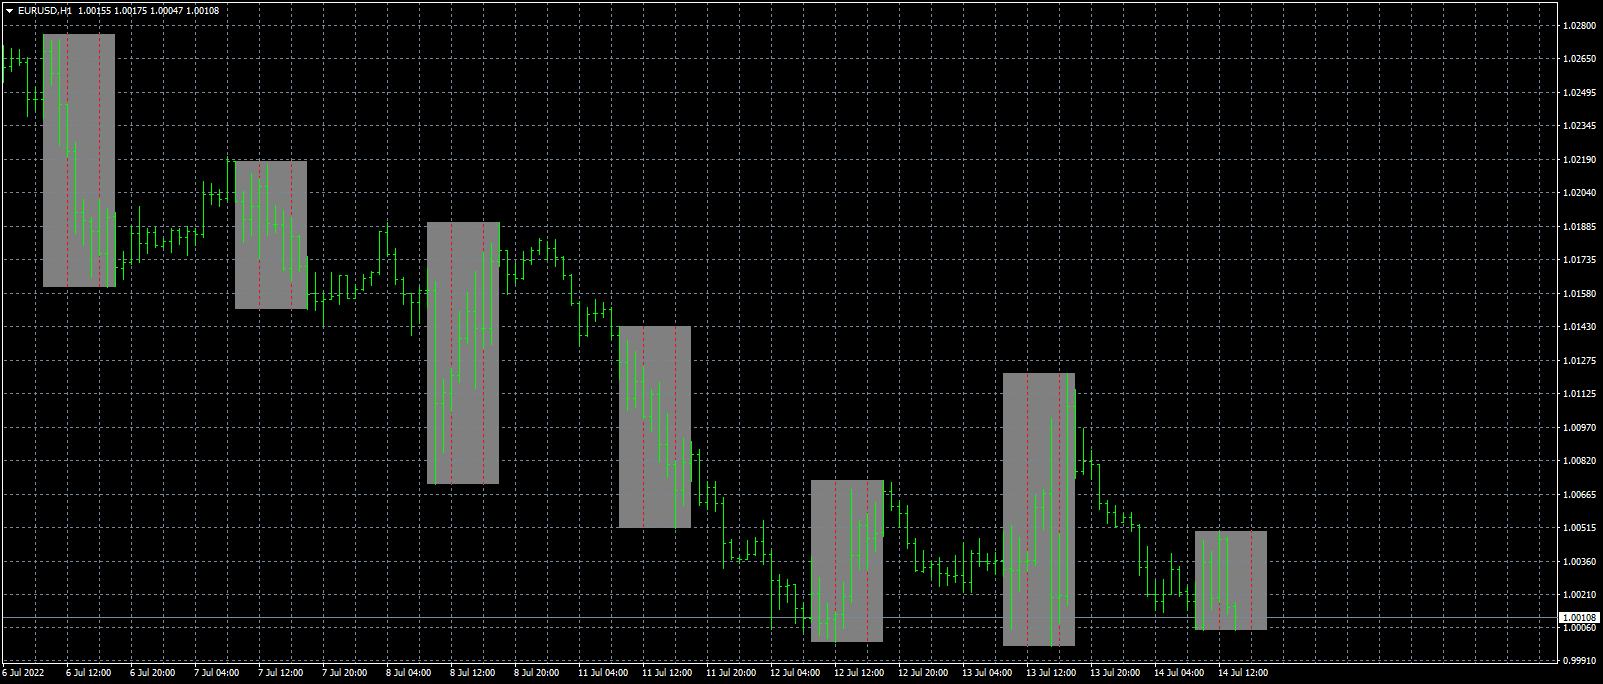Click the 6 Jul 20:00 time label
Image resolution: width=1603 pixels, height=684 pixels.
click(x=153, y=673)
